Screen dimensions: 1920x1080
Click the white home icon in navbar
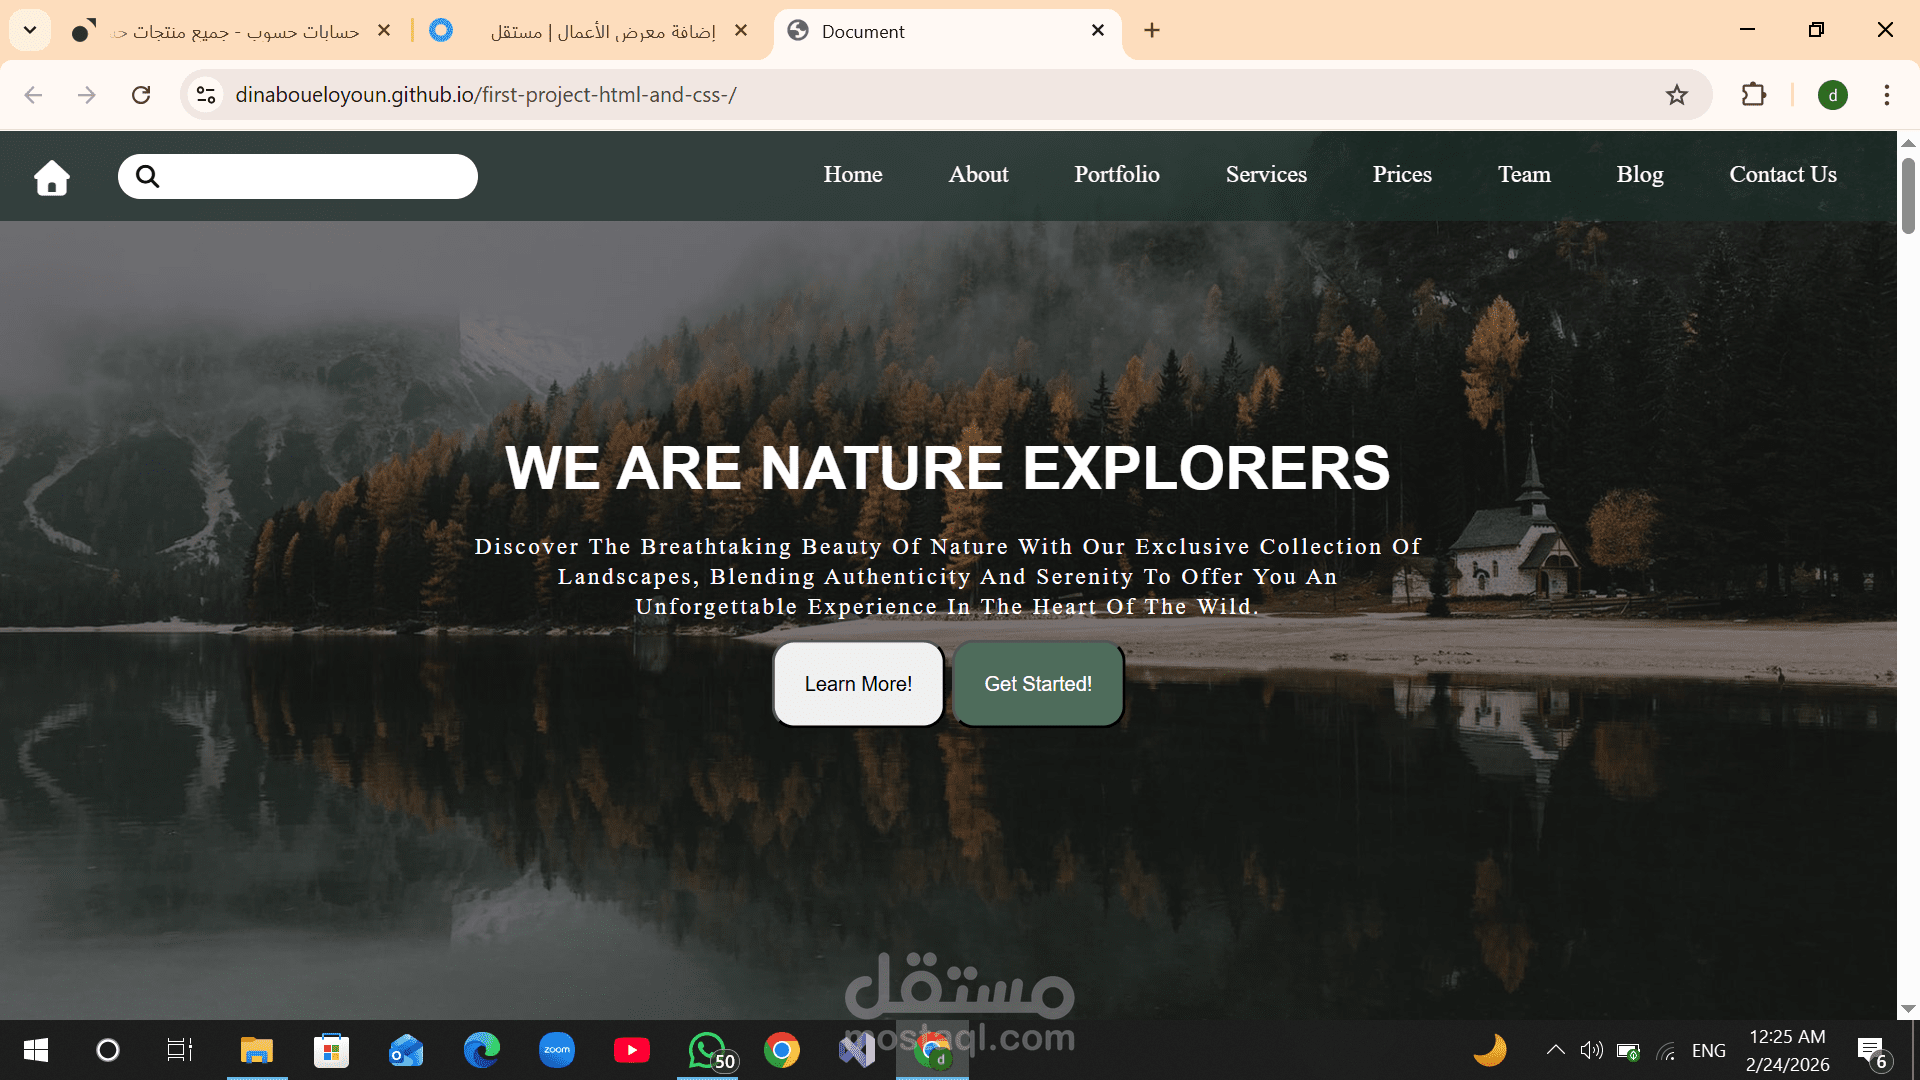(x=52, y=178)
